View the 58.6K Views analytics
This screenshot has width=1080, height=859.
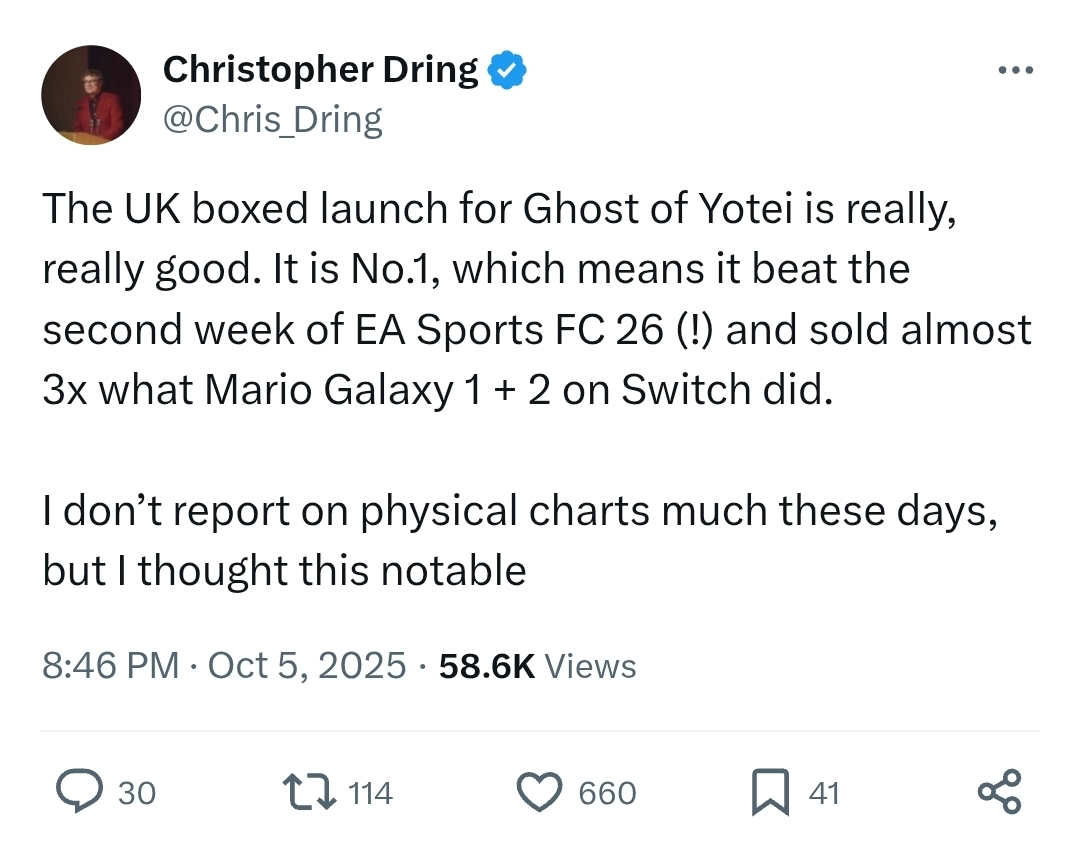537,665
